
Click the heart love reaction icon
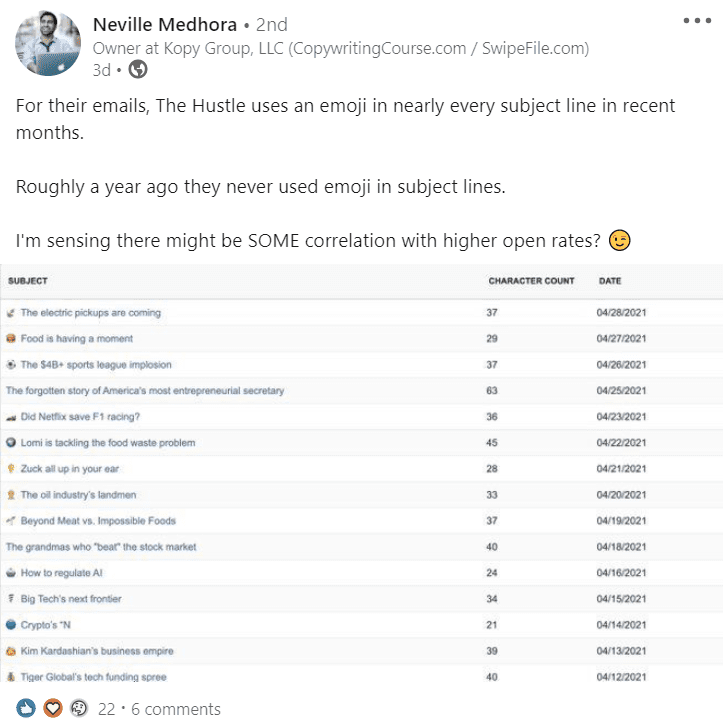pyautogui.click(x=53, y=707)
